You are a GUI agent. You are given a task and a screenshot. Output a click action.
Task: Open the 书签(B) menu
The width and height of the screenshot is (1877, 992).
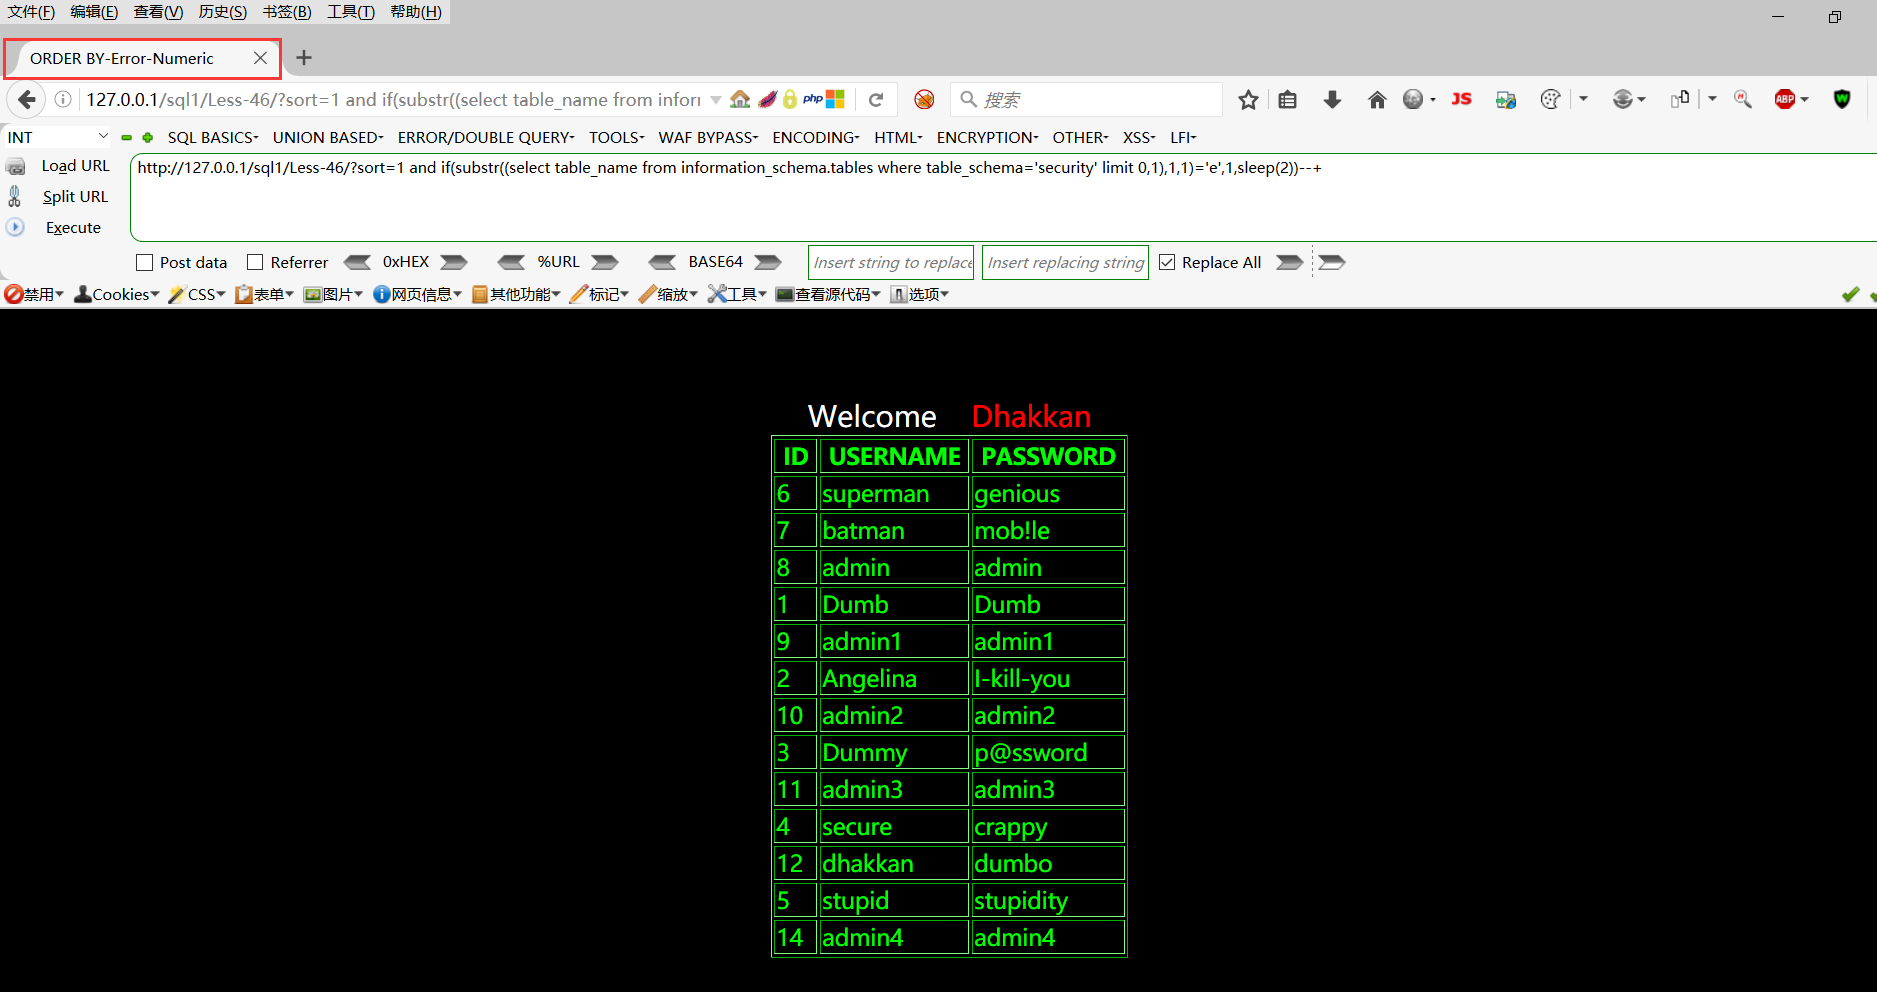[x=287, y=12]
